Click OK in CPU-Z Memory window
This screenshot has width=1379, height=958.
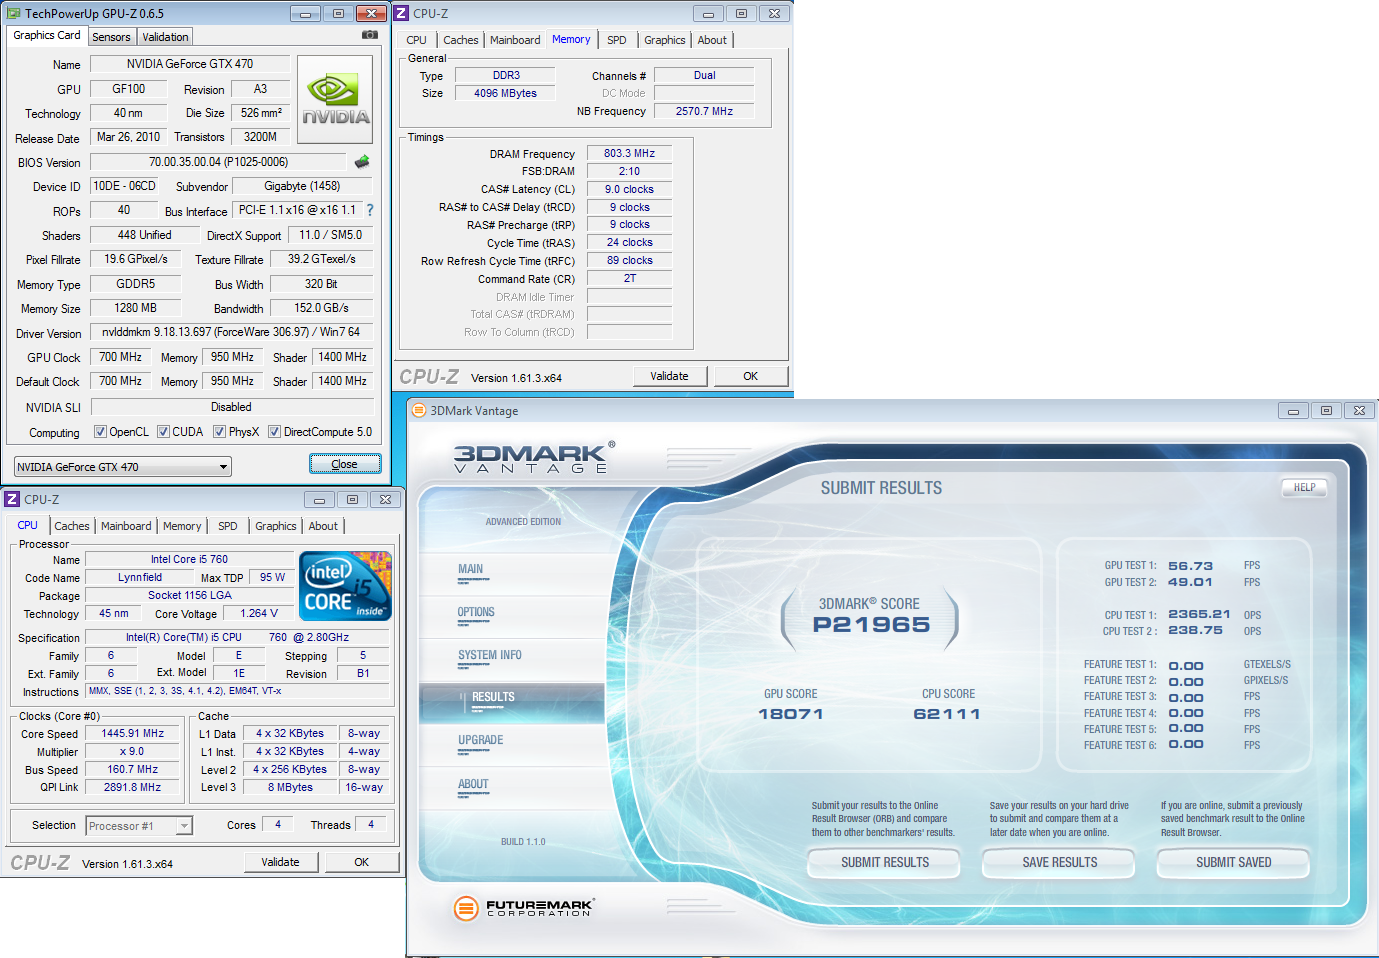(751, 376)
